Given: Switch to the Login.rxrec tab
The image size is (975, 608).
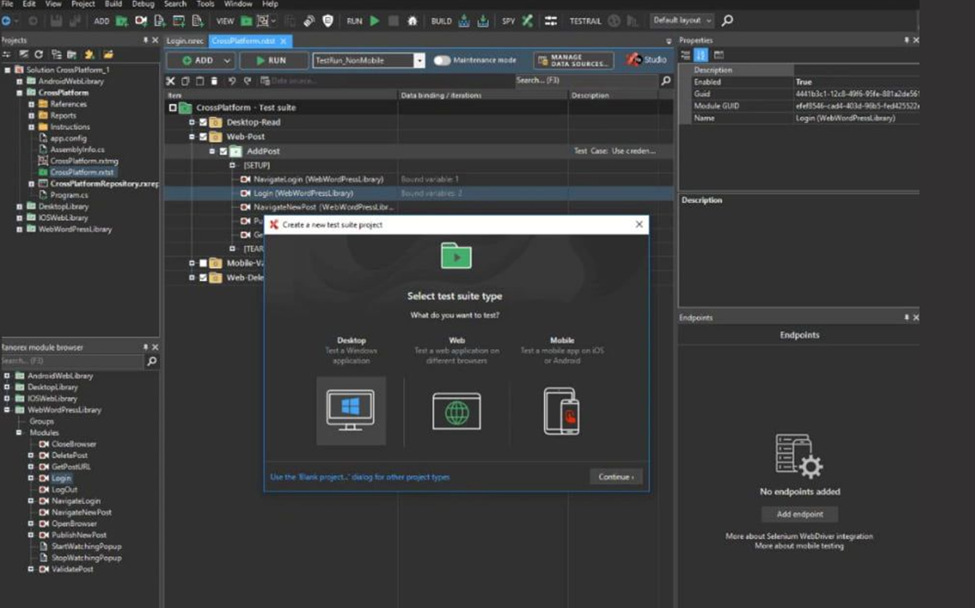Looking at the screenshot, I should pos(185,41).
